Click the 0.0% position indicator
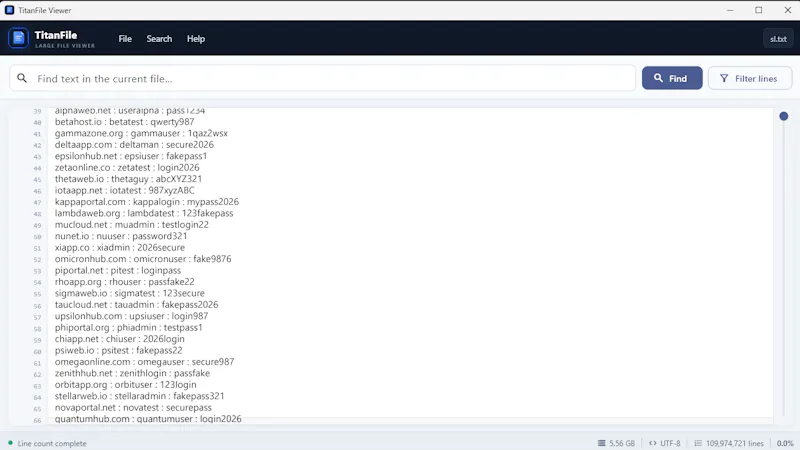This screenshot has width=800, height=450. (x=785, y=443)
